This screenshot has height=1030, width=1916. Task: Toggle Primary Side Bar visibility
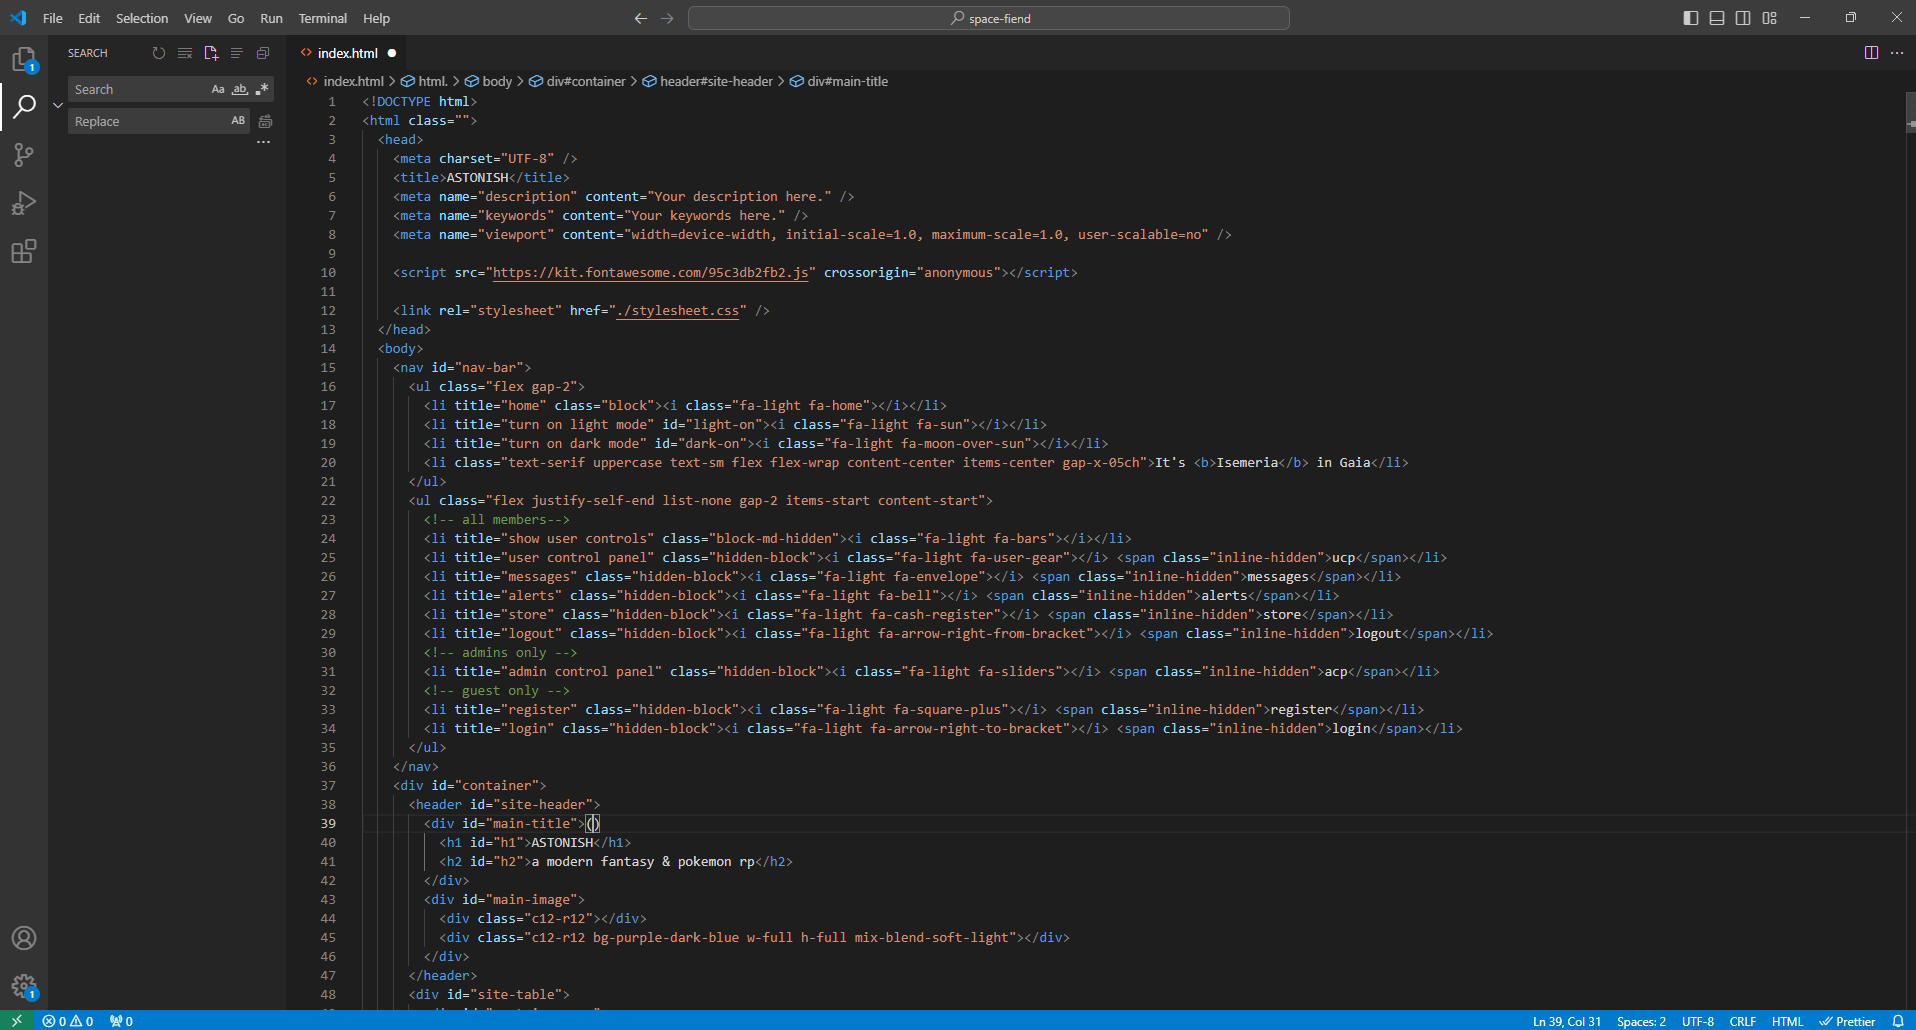[x=1691, y=18]
